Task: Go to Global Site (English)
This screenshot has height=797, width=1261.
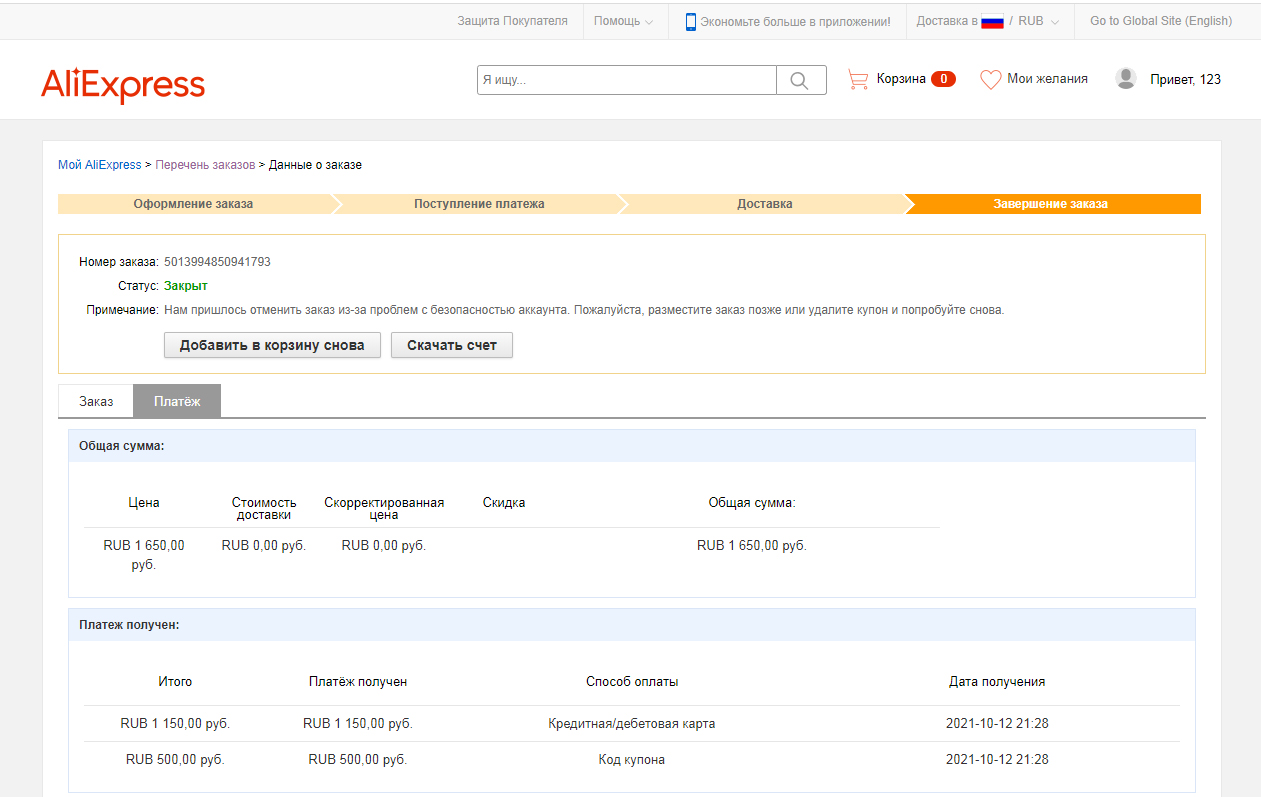Action: coord(1160,20)
